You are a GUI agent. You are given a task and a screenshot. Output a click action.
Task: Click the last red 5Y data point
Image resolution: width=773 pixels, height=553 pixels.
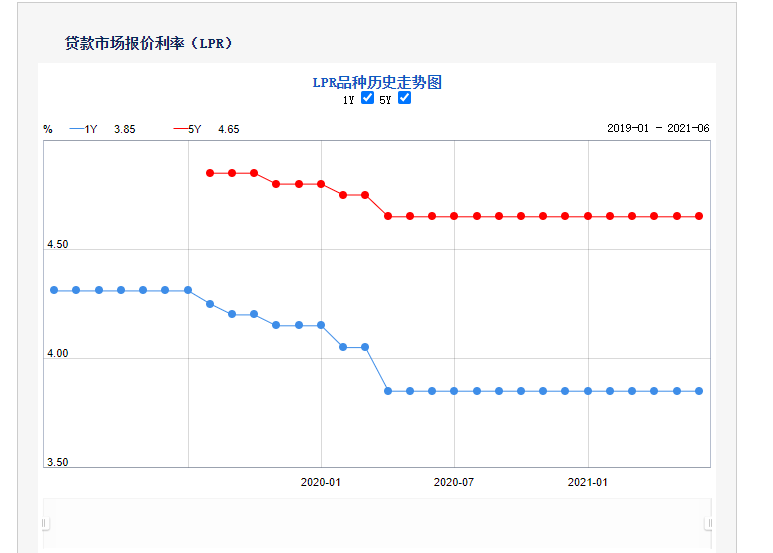(x=699, y=216)
